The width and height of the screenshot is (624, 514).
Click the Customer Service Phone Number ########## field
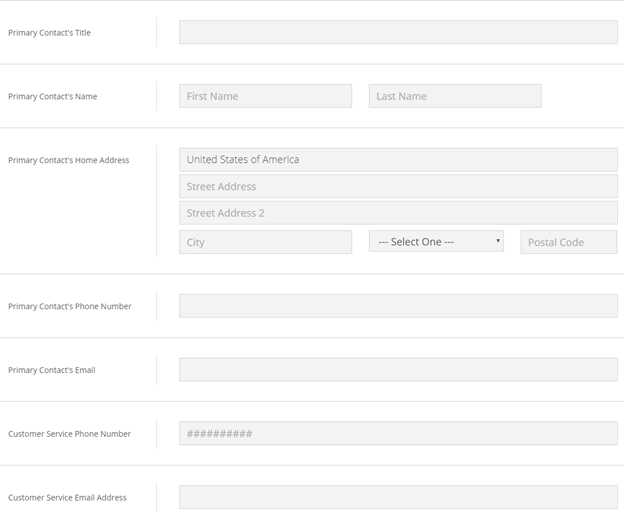[398, 434]
